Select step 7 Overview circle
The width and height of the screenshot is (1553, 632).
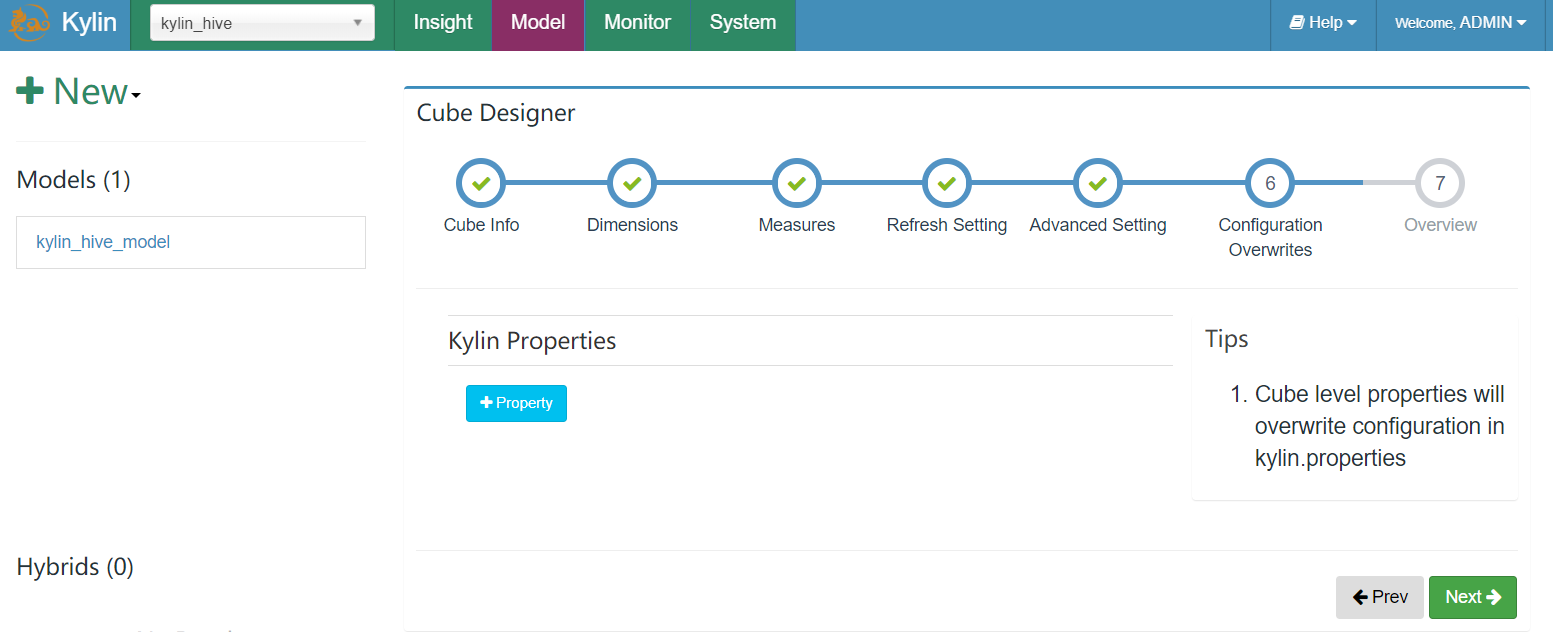point(1440,184)
